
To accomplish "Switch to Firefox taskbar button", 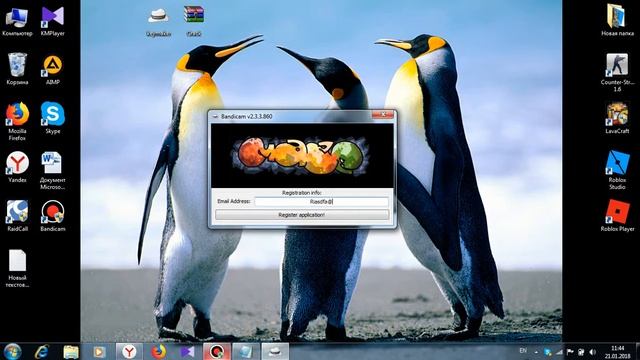I will tap(158, 351).
